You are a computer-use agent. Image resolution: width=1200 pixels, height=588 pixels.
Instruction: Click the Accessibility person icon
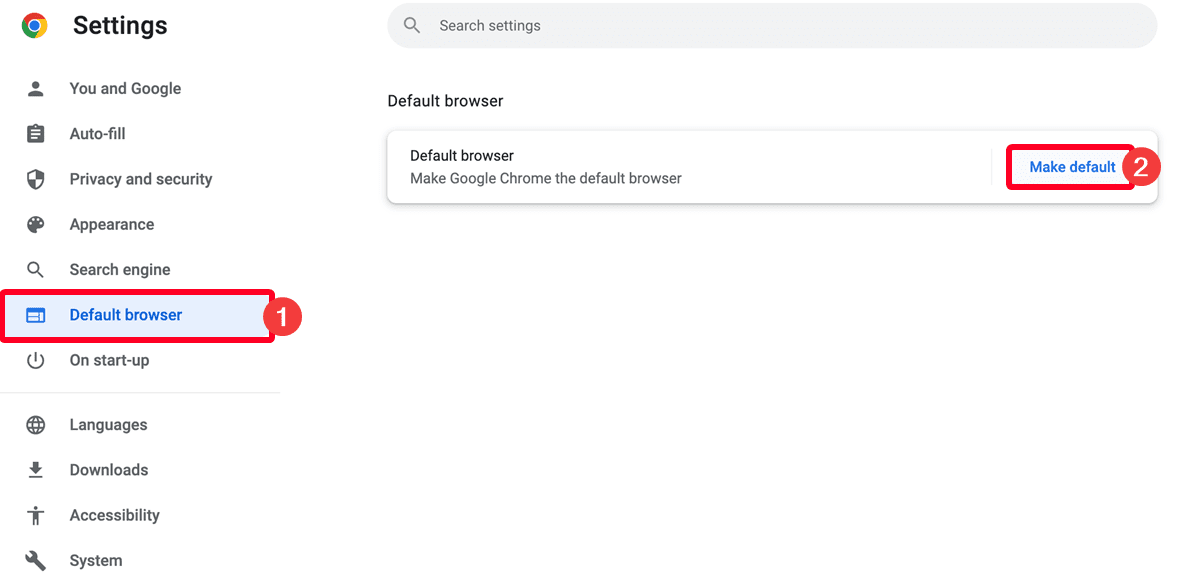click(x=36, y=514)
